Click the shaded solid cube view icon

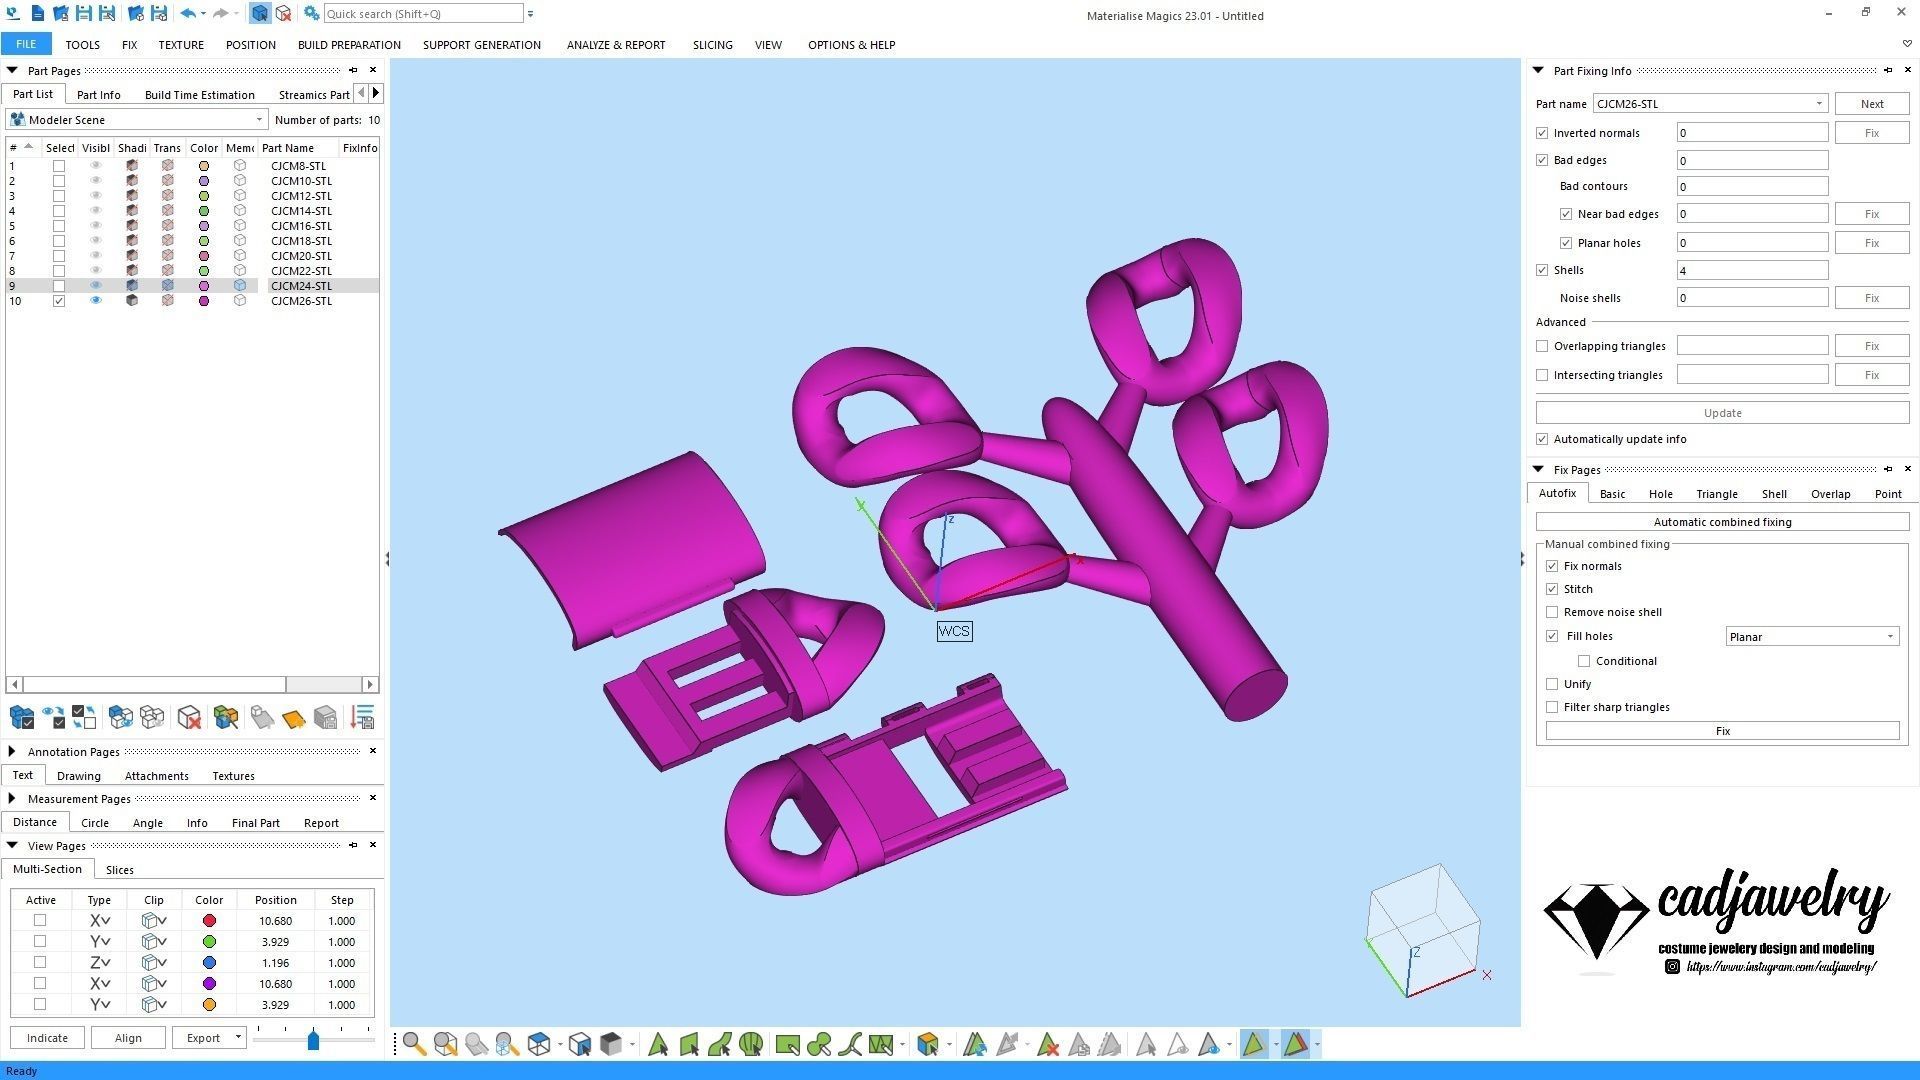[611, 1045]
